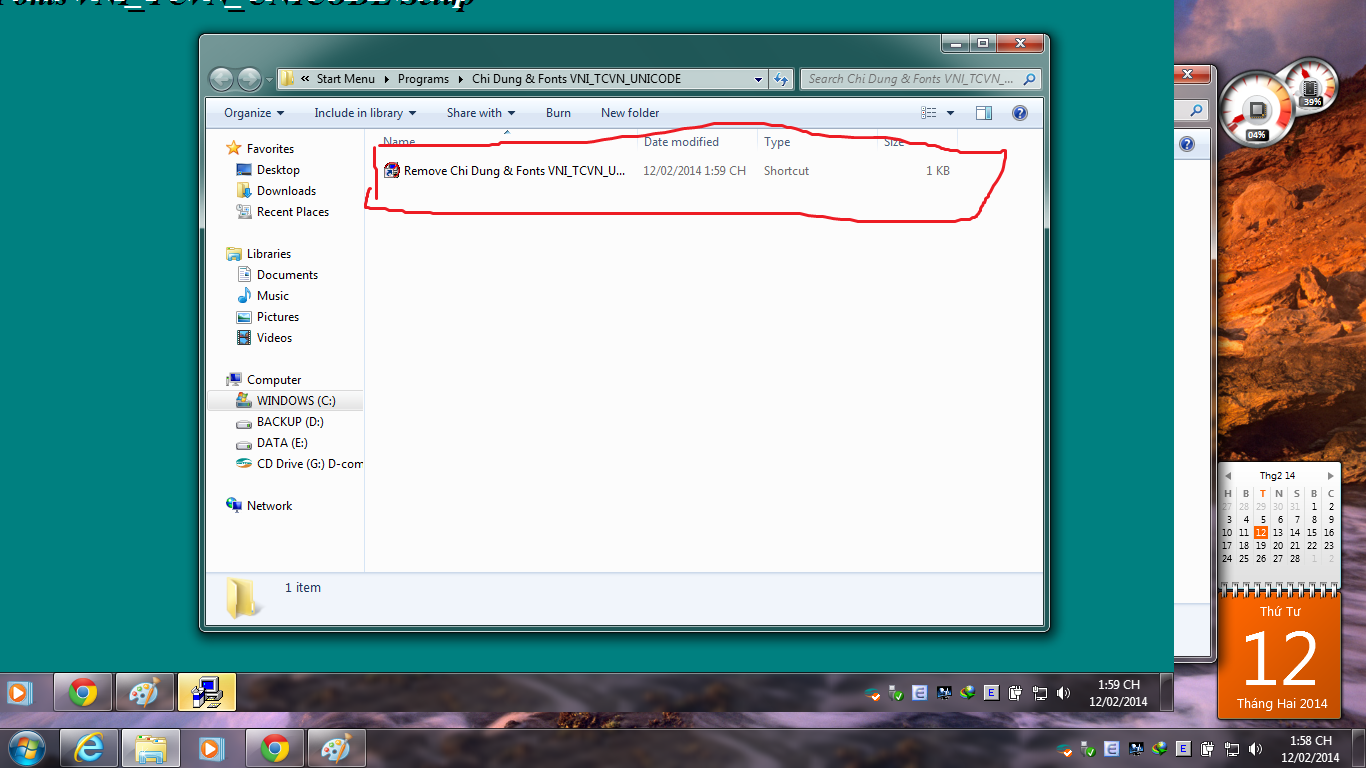Click the double chevron in address bar
The image size is (1366, 768).
304,79
